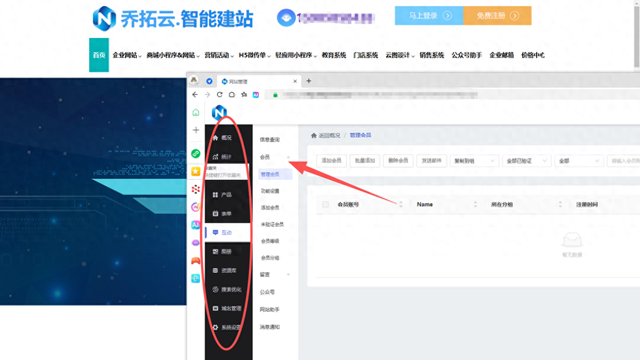This screenshot has width=640, height=360.
Task: Select 未验证会员 in the submenu
Action: click(x=272, y=224)
